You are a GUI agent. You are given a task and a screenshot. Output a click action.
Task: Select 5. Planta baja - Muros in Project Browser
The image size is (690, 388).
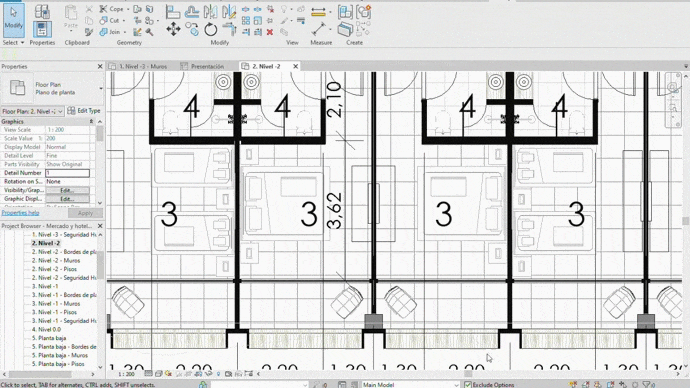pyautogui.click(x=60, y=355)
